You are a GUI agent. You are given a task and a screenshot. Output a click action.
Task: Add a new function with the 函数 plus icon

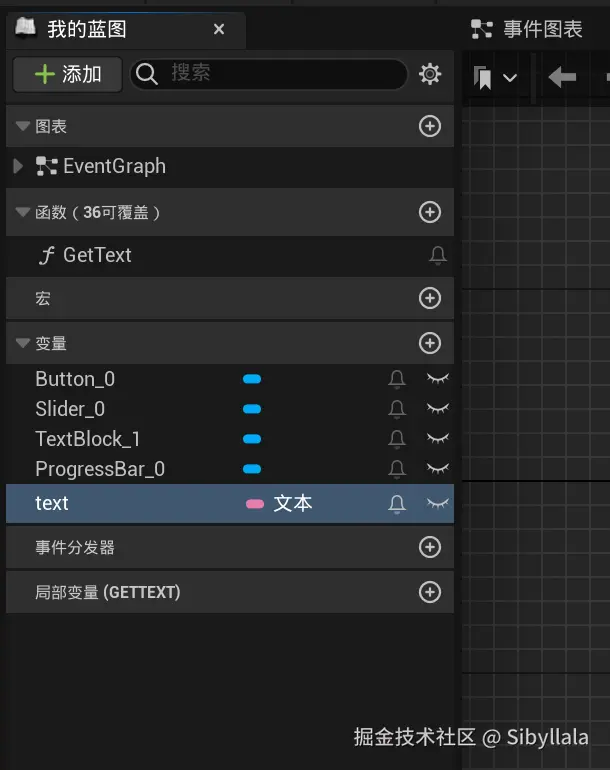point(430,212)
